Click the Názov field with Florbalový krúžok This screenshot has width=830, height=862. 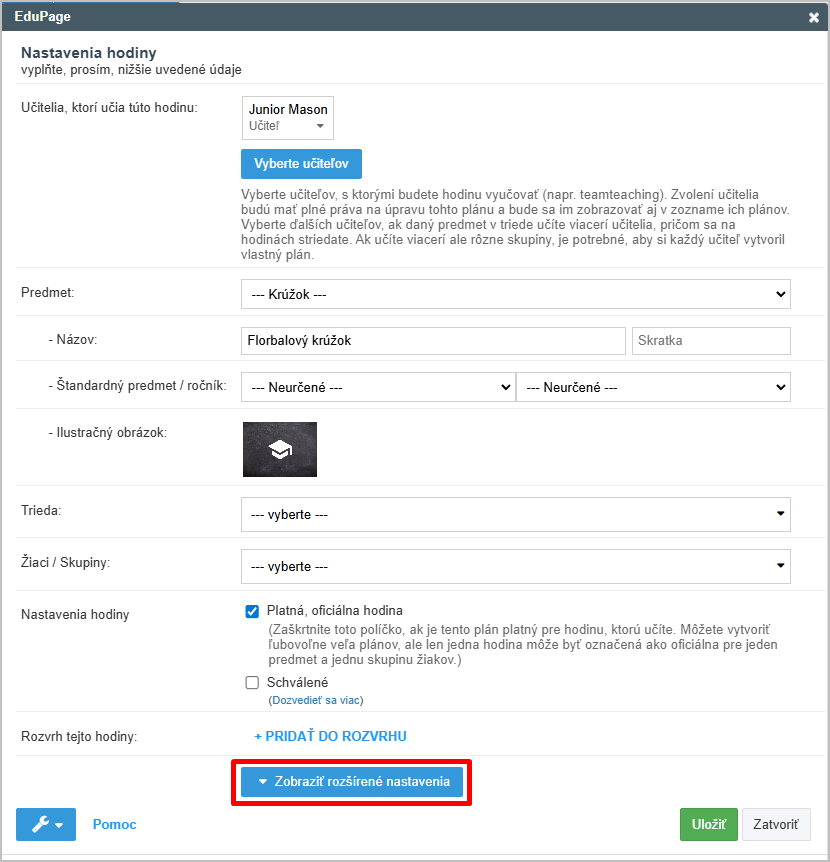tap(433, 340)
